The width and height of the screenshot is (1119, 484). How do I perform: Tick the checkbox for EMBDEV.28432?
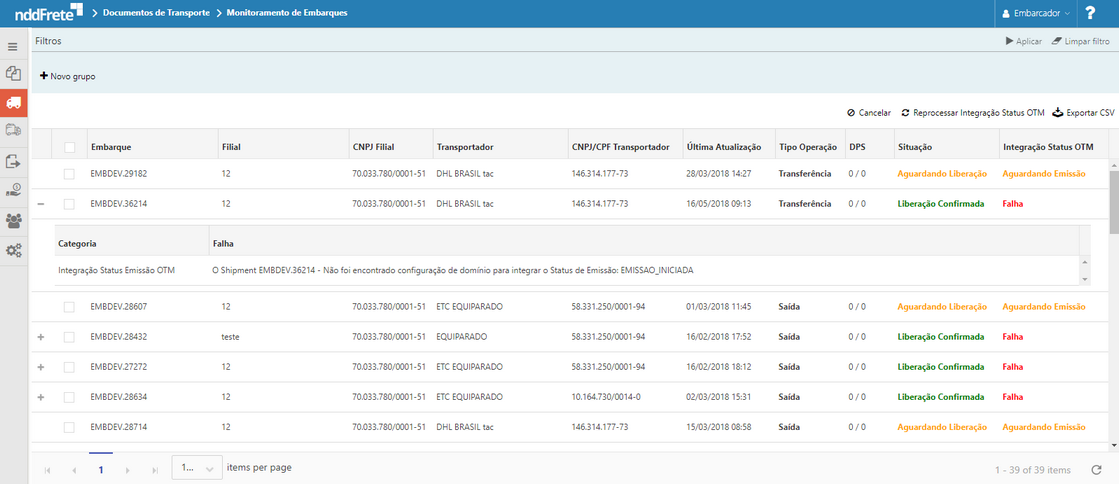point(69,337)
